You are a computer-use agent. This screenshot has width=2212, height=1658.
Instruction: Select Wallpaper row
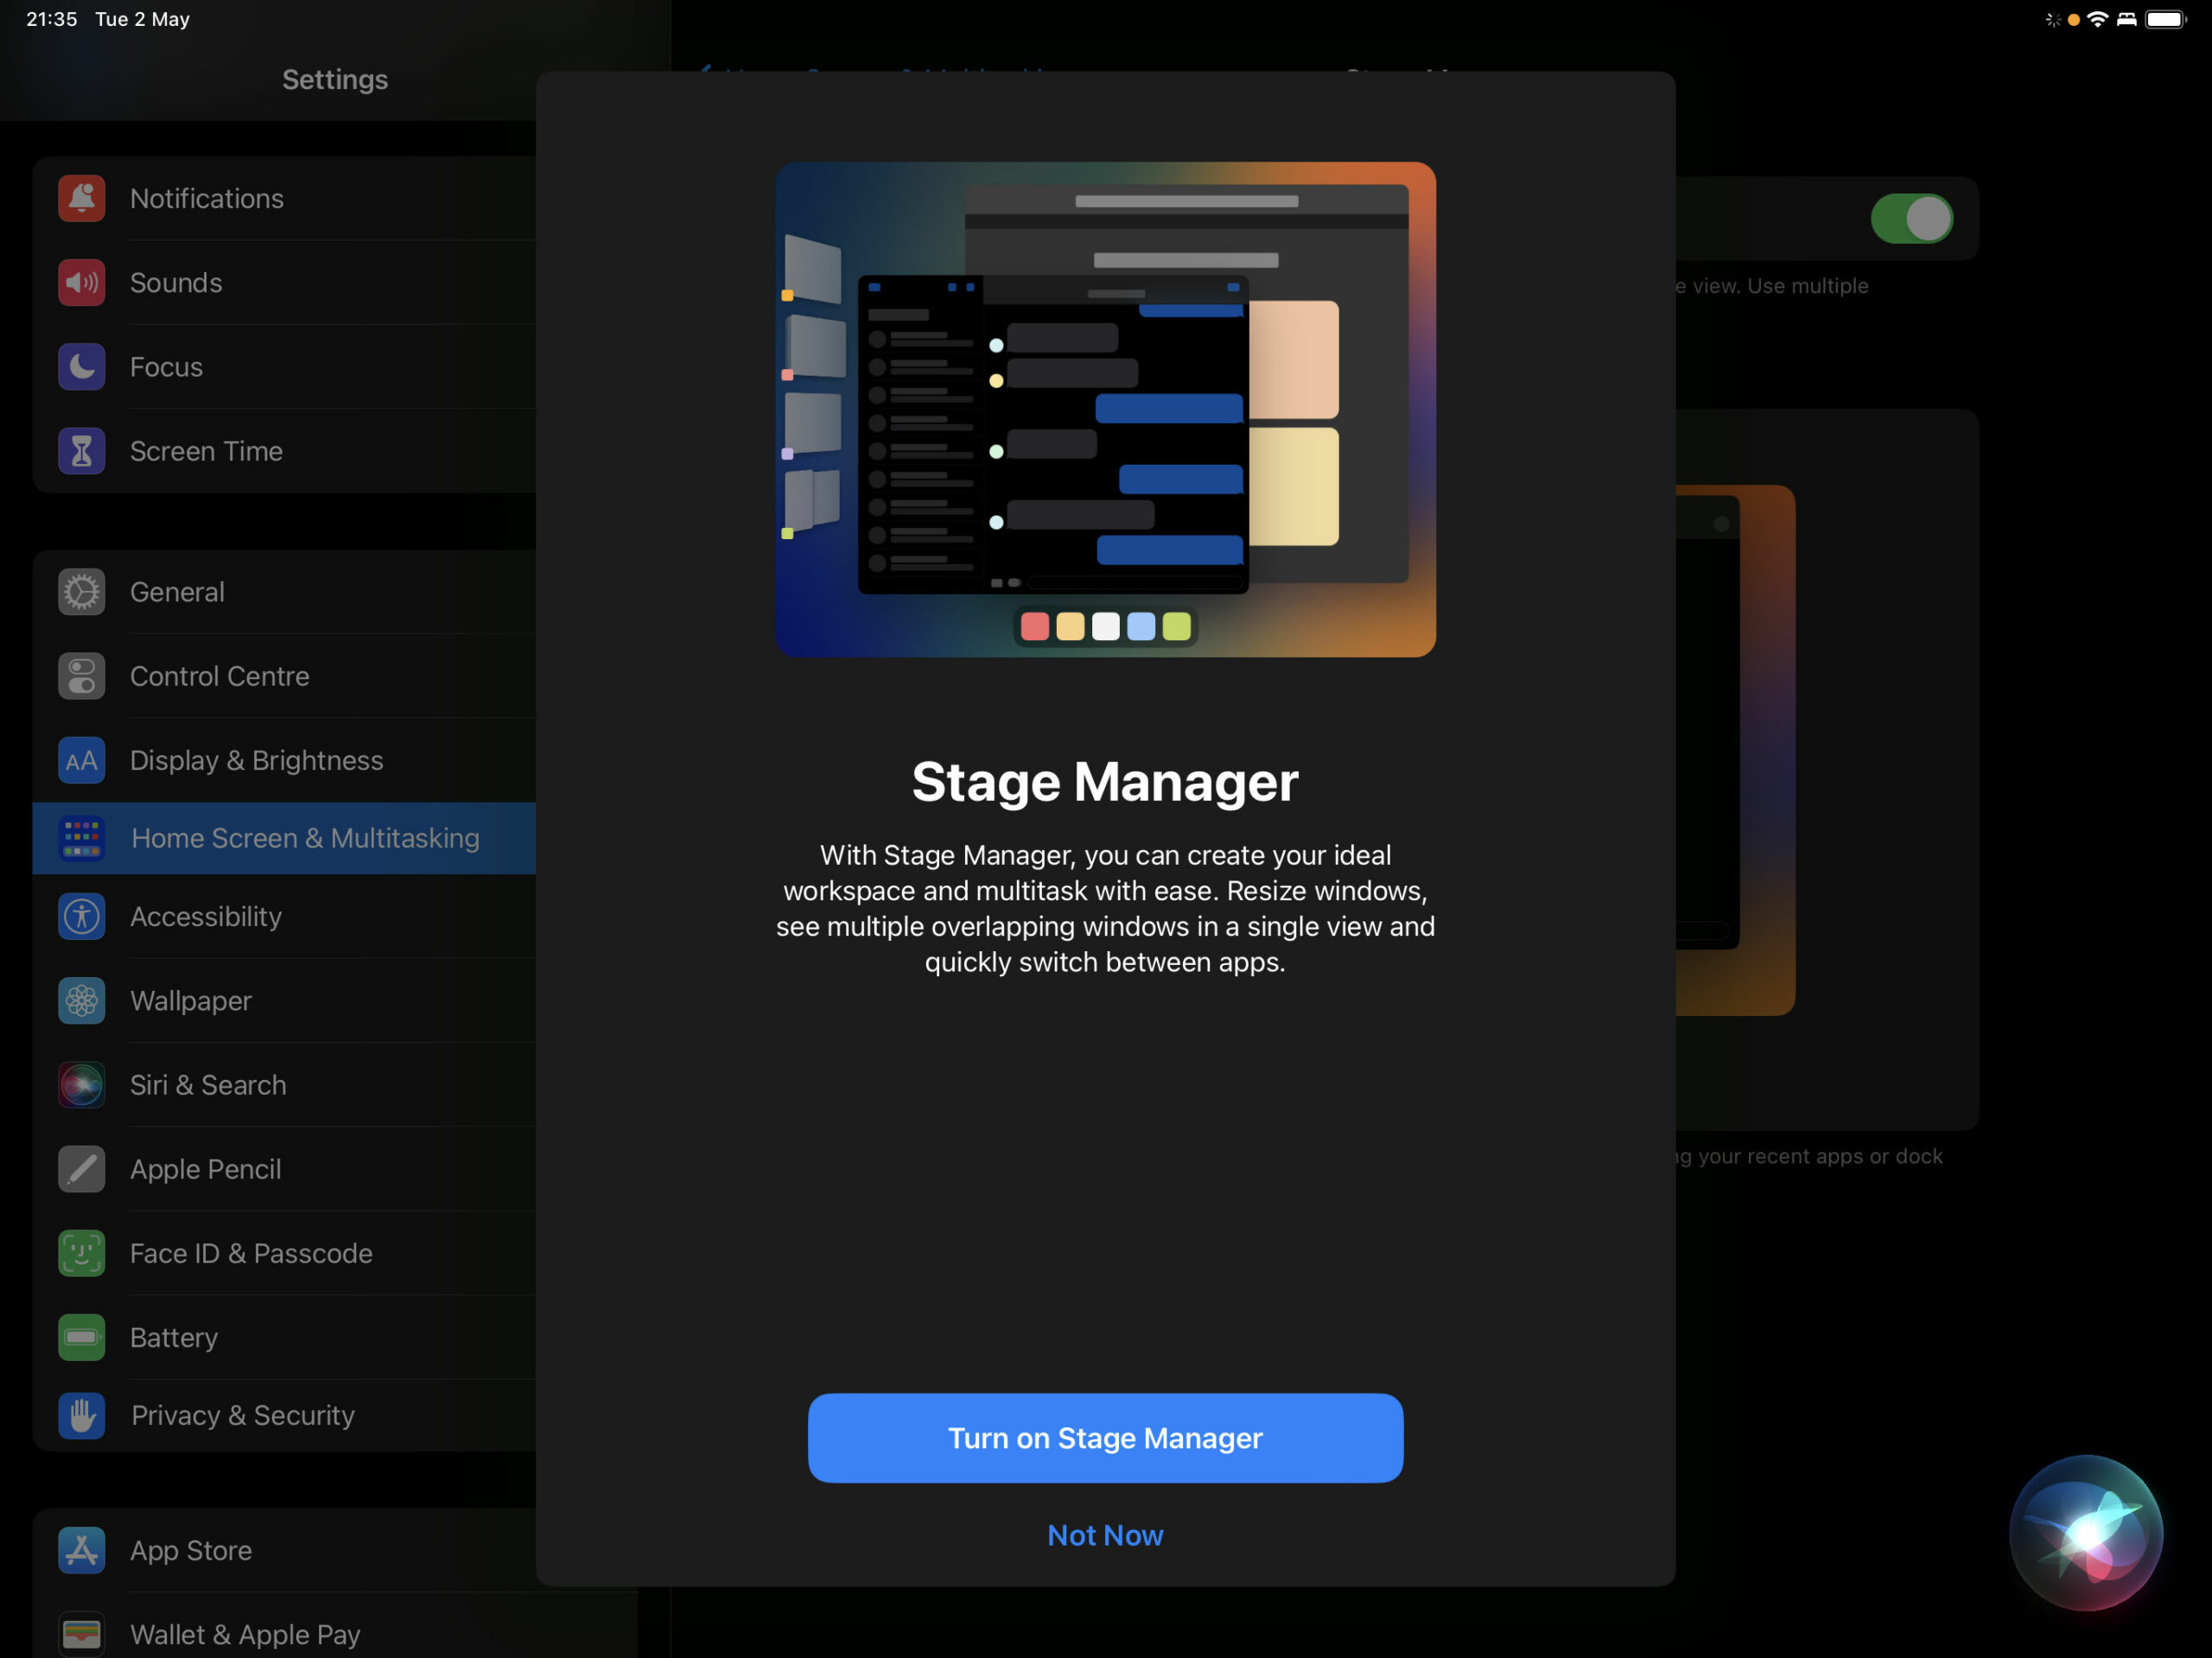pos(285,1001)
